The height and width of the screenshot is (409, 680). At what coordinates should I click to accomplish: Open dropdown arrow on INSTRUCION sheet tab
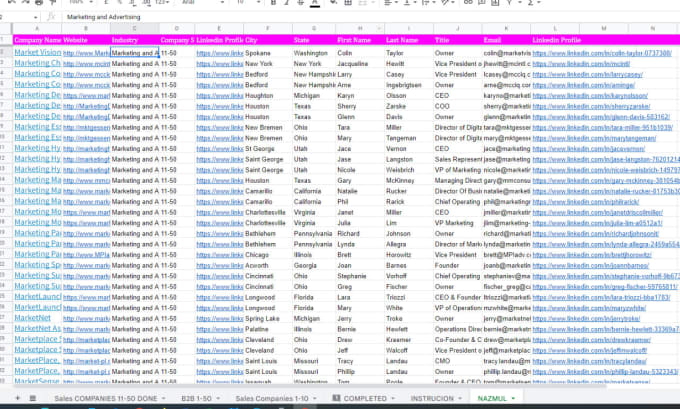[x=460, y=398]
